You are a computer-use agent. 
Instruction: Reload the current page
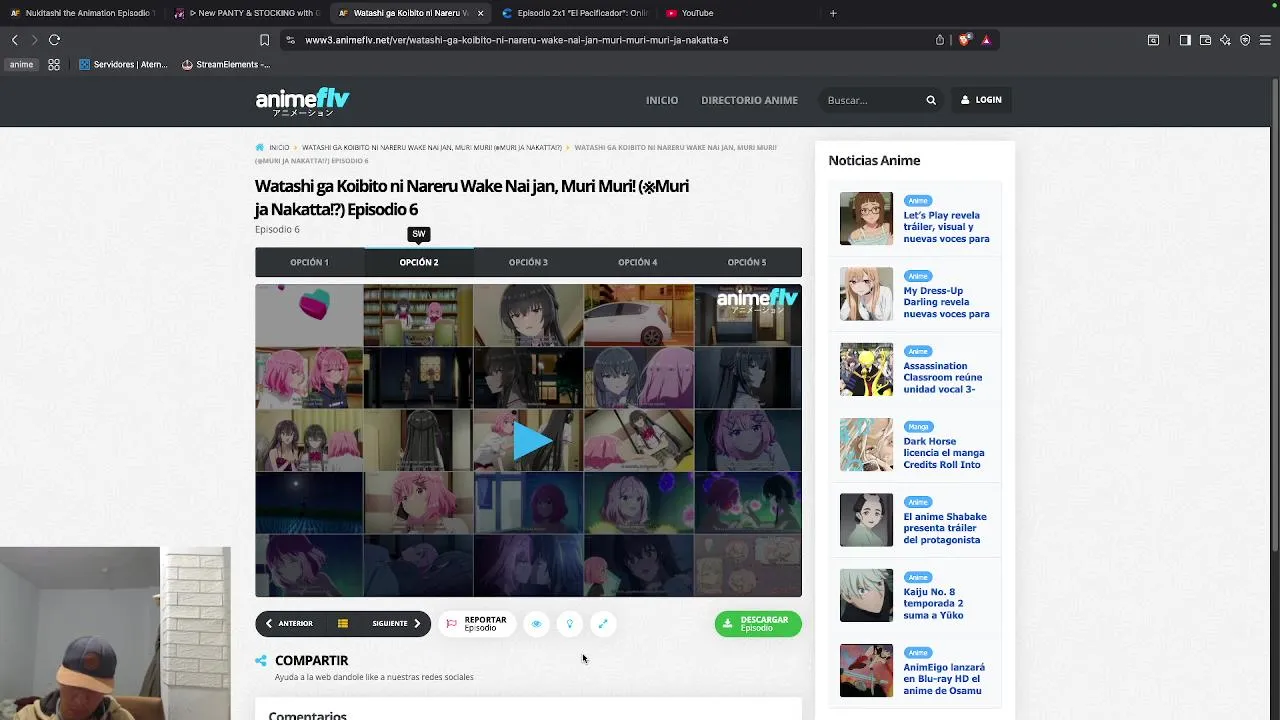pyautogui.click(x=55, y=40)
